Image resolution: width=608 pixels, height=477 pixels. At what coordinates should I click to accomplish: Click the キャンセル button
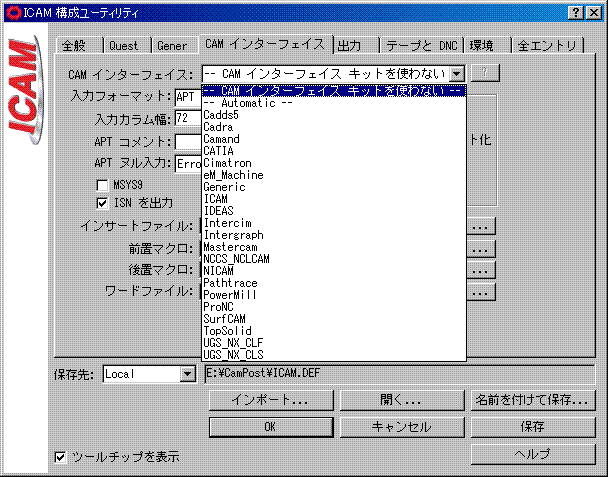tap(402, 427)
